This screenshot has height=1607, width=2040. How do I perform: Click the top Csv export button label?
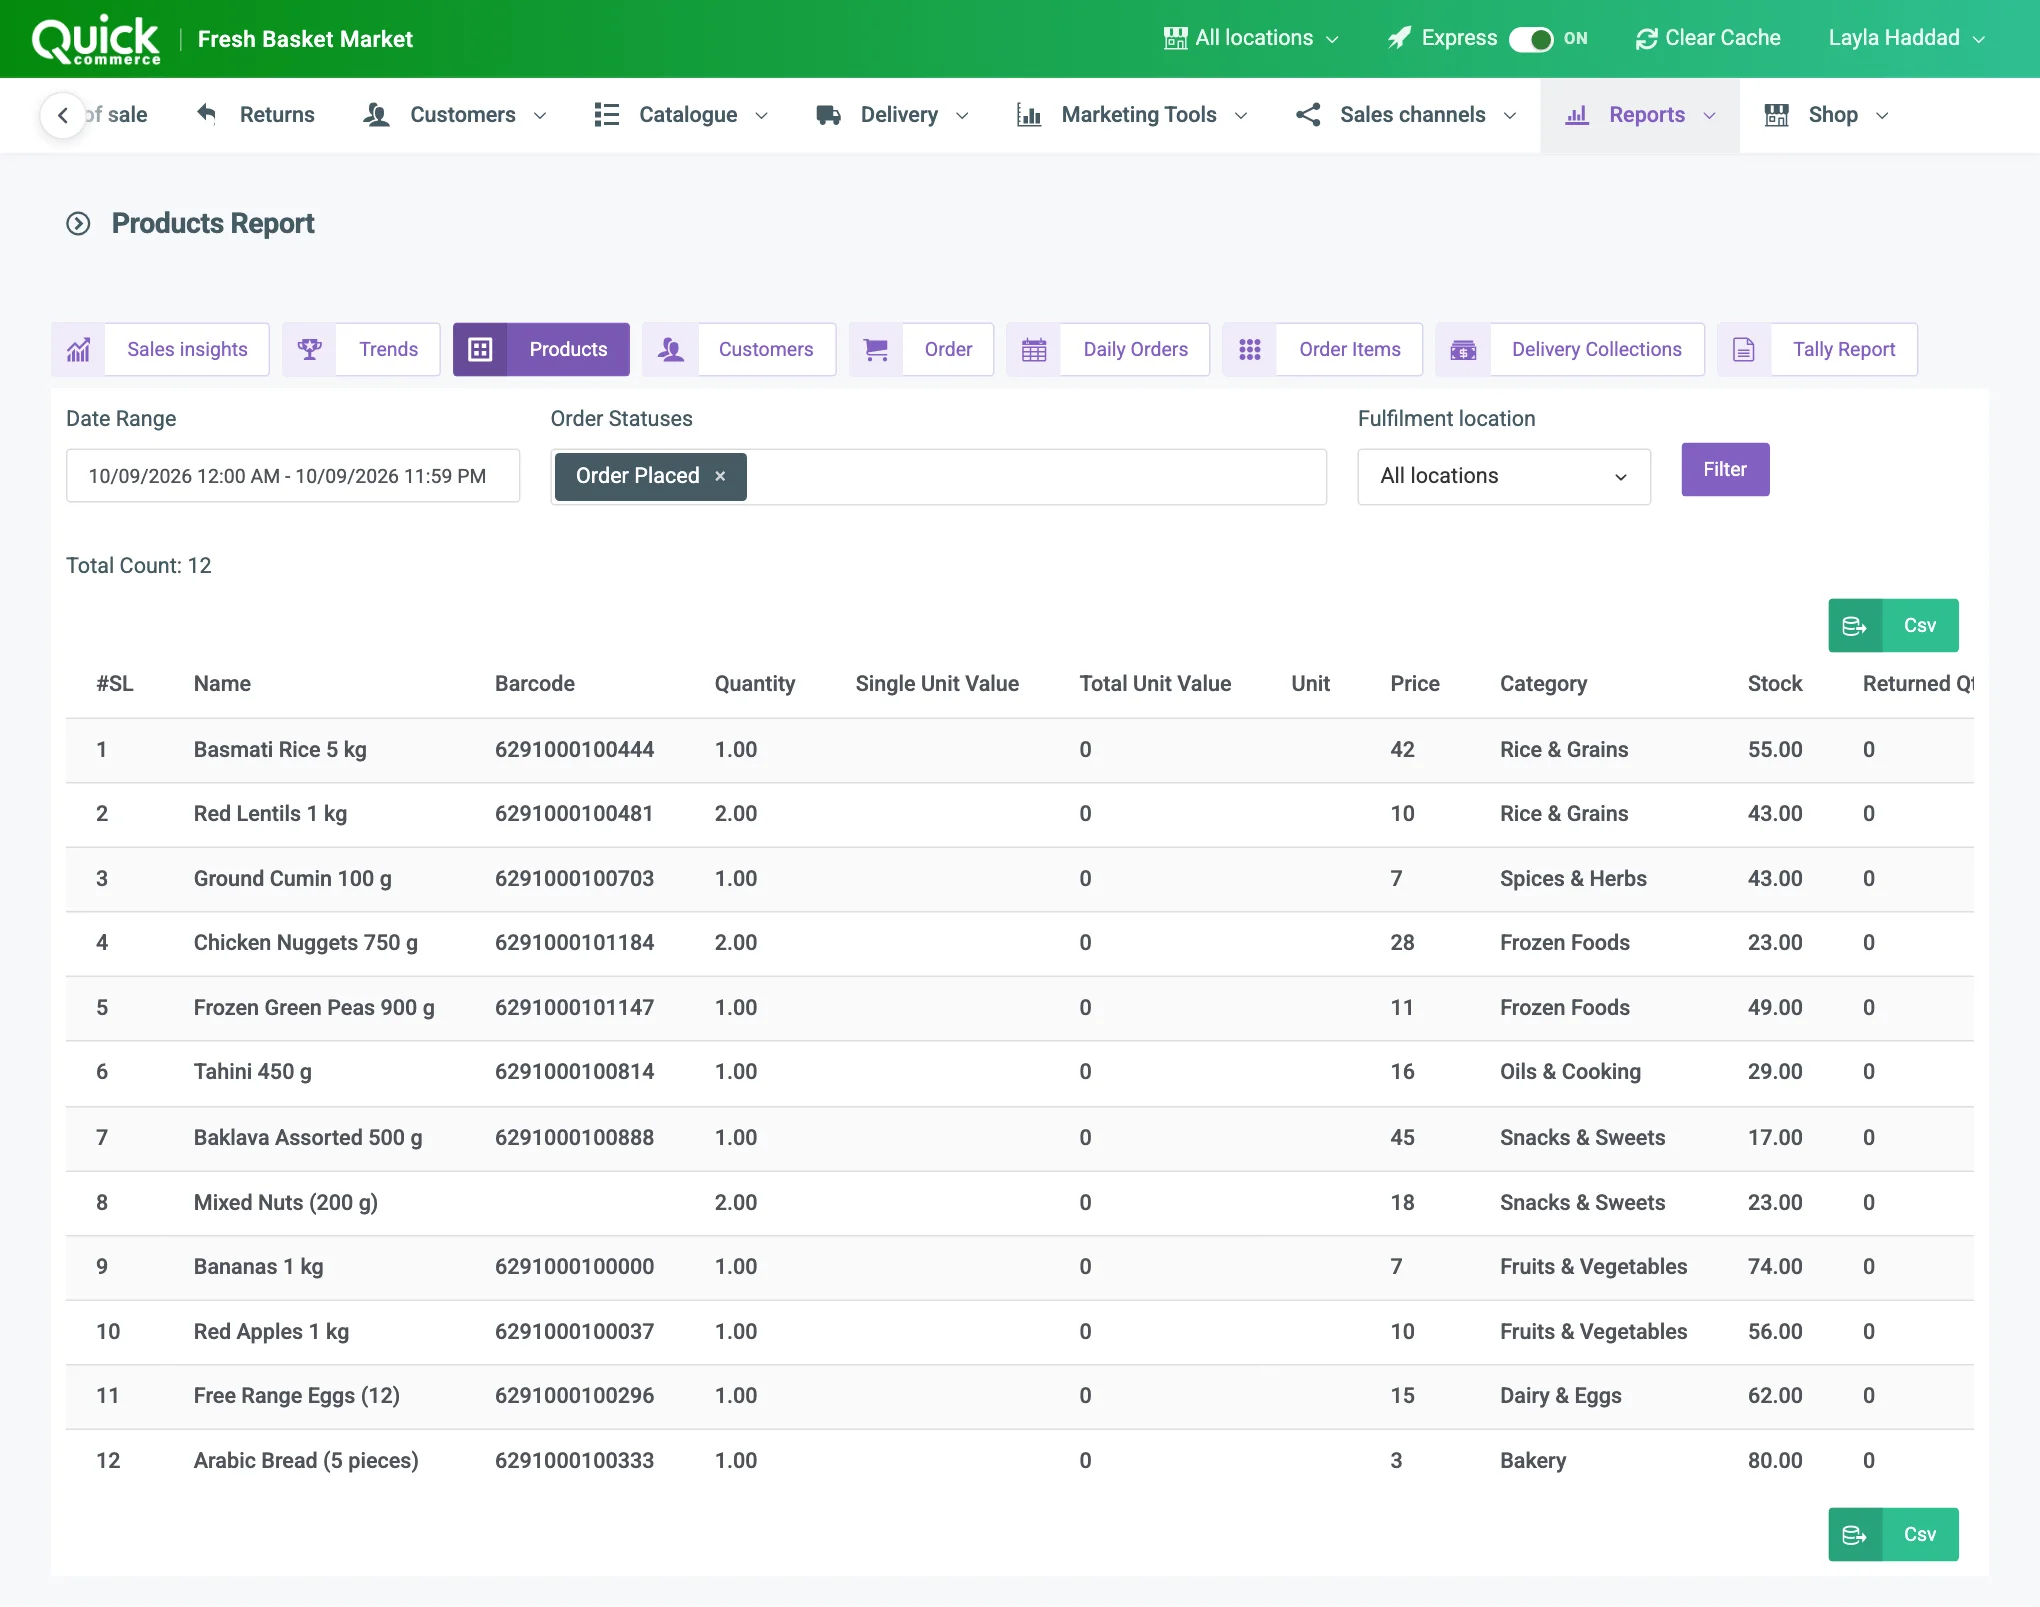1920,626
